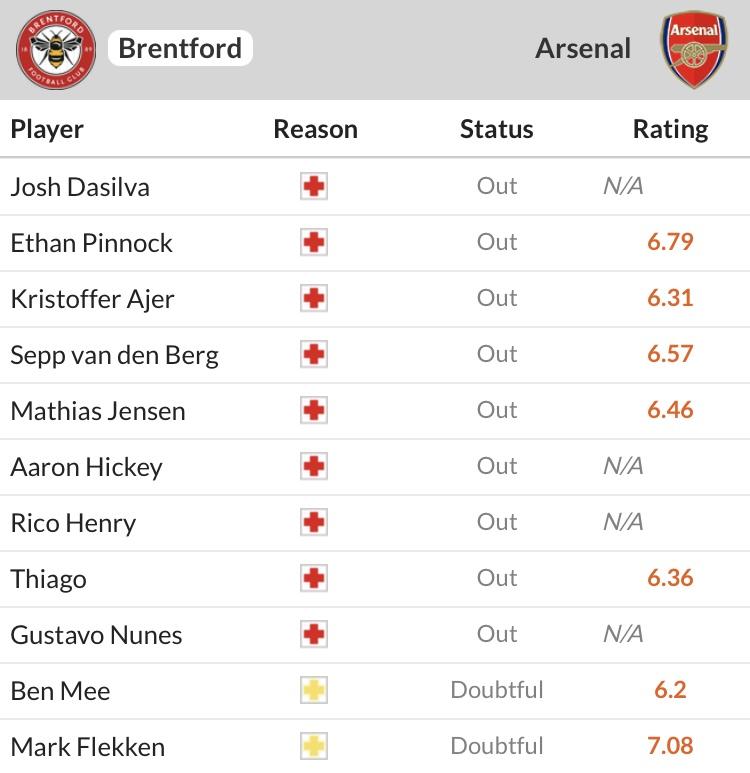Click Thiago's red injury cross icon

[314, 578]
